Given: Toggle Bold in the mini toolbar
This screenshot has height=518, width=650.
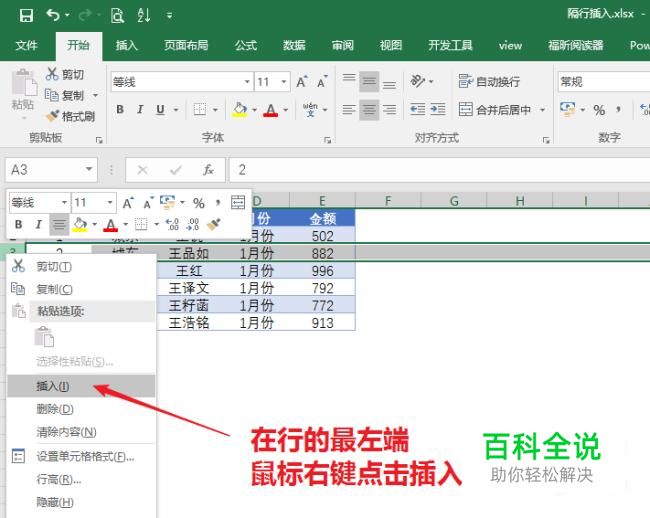Looking at the screenshot, I should (x=18, y=224).
